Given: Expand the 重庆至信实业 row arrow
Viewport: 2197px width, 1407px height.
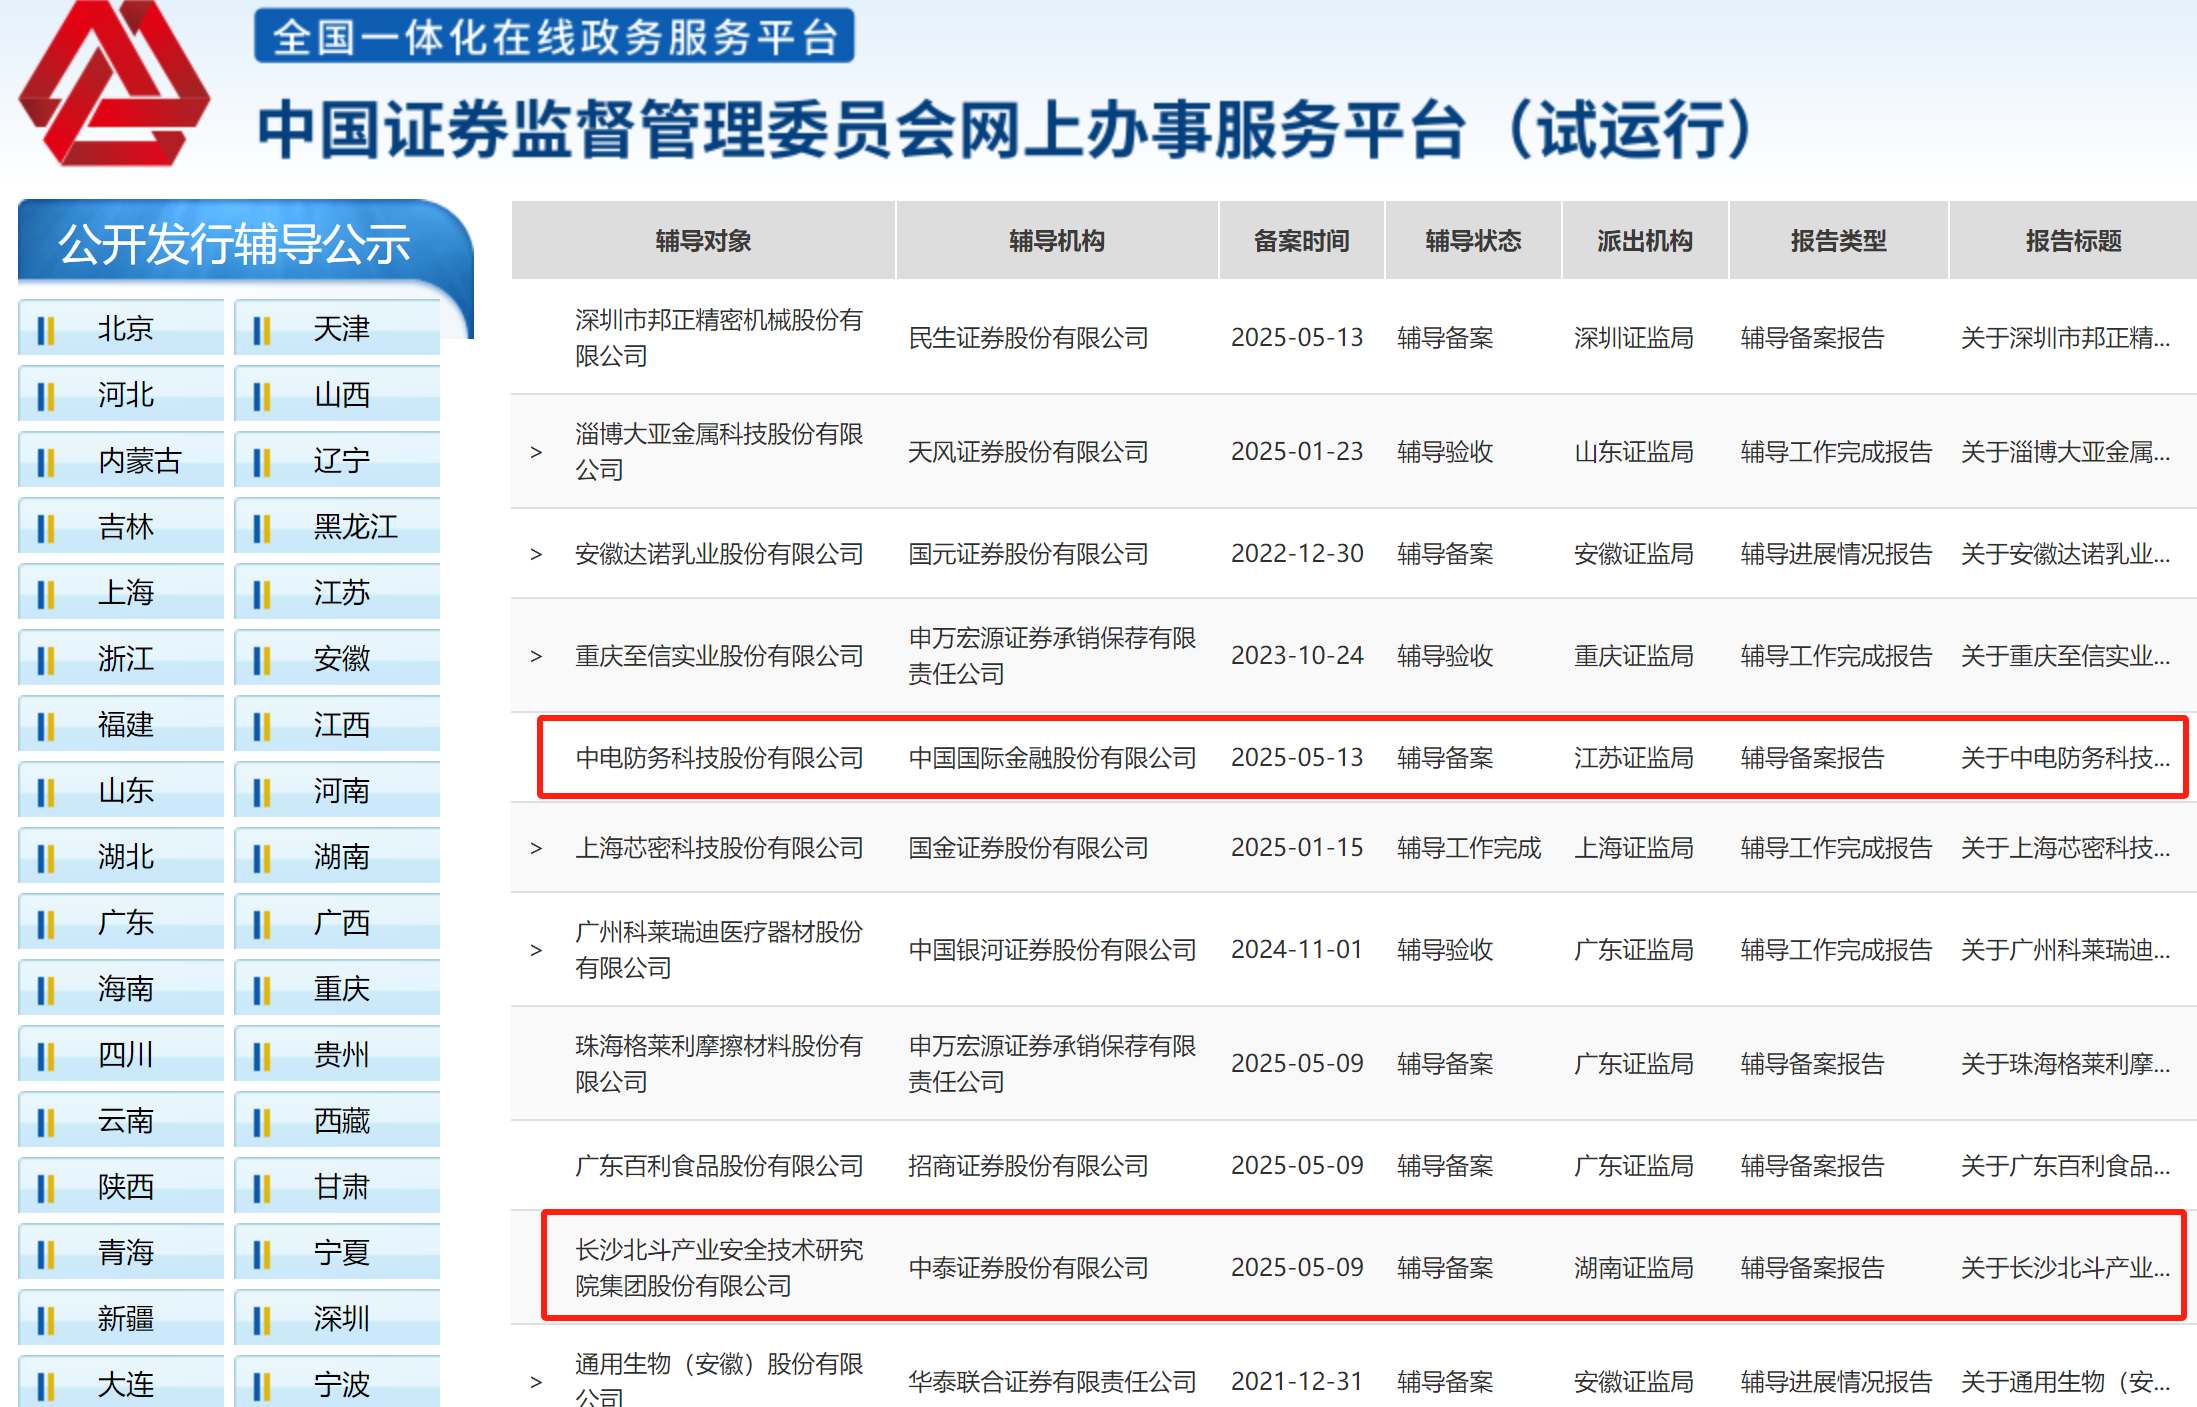Looking at the screenshot, I should (536, 656).
